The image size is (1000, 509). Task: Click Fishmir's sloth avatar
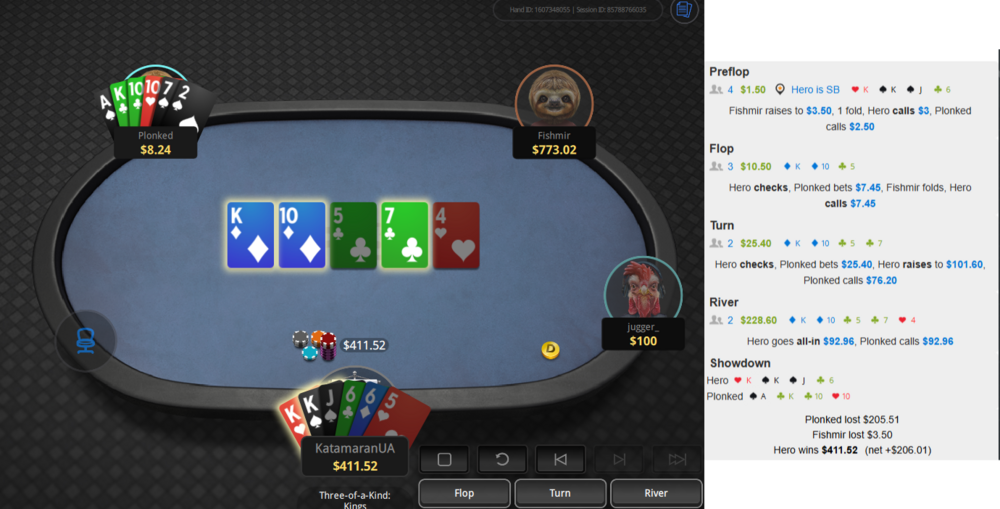click(x=554, y=97)
